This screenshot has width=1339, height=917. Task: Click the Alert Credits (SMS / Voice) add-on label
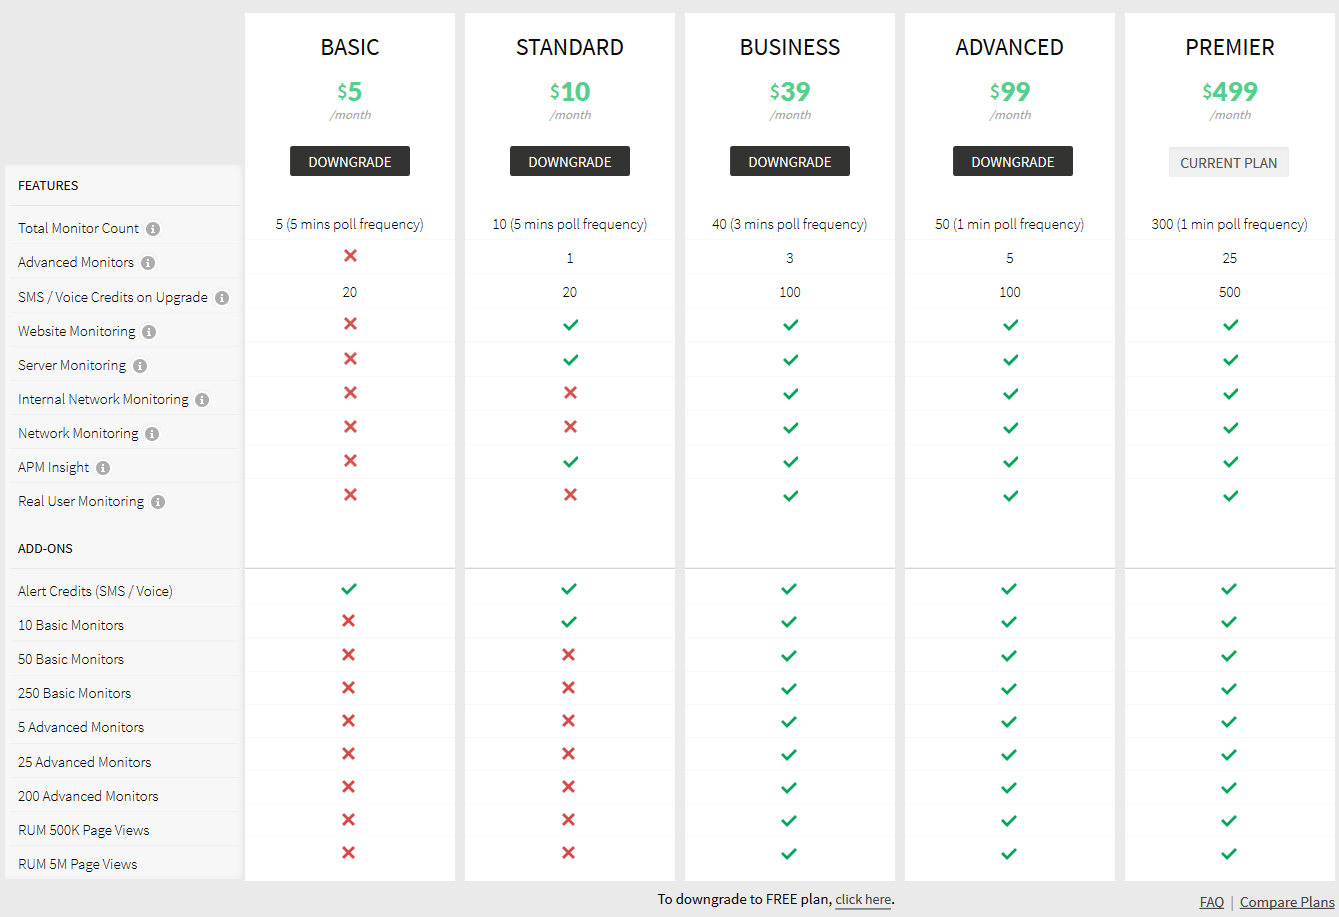coord(95,591)
